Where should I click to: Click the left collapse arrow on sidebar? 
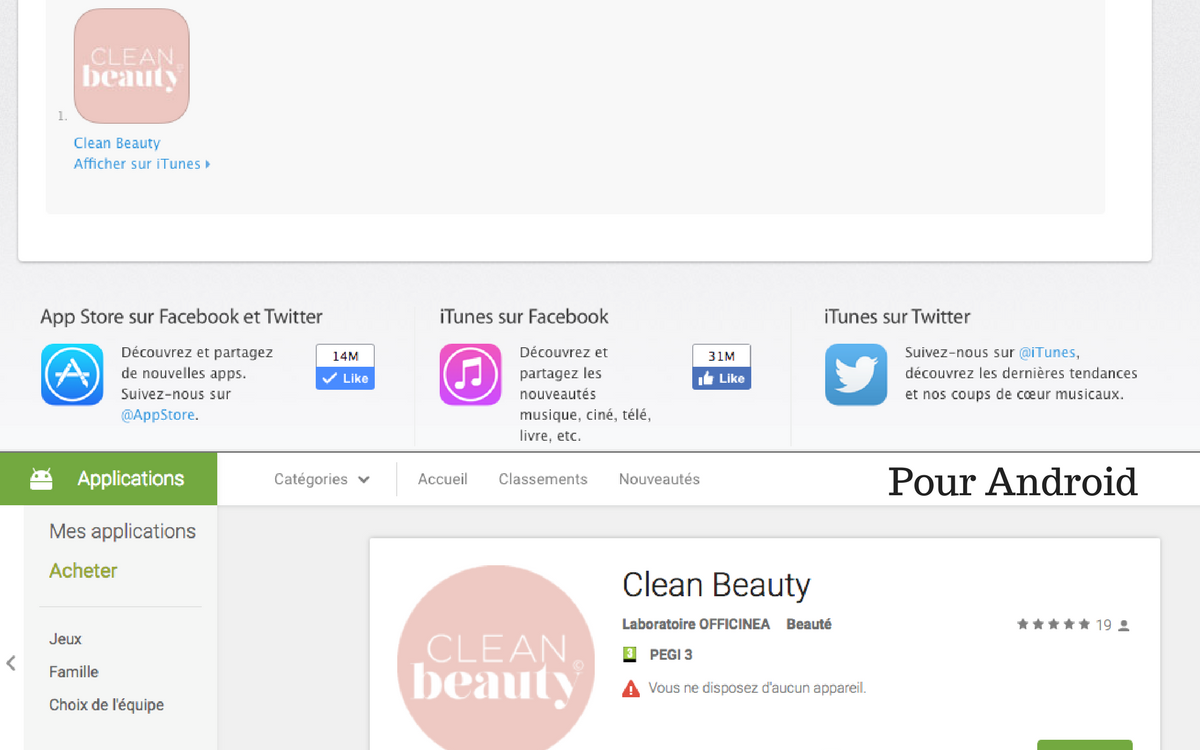(x=11, y=662)
